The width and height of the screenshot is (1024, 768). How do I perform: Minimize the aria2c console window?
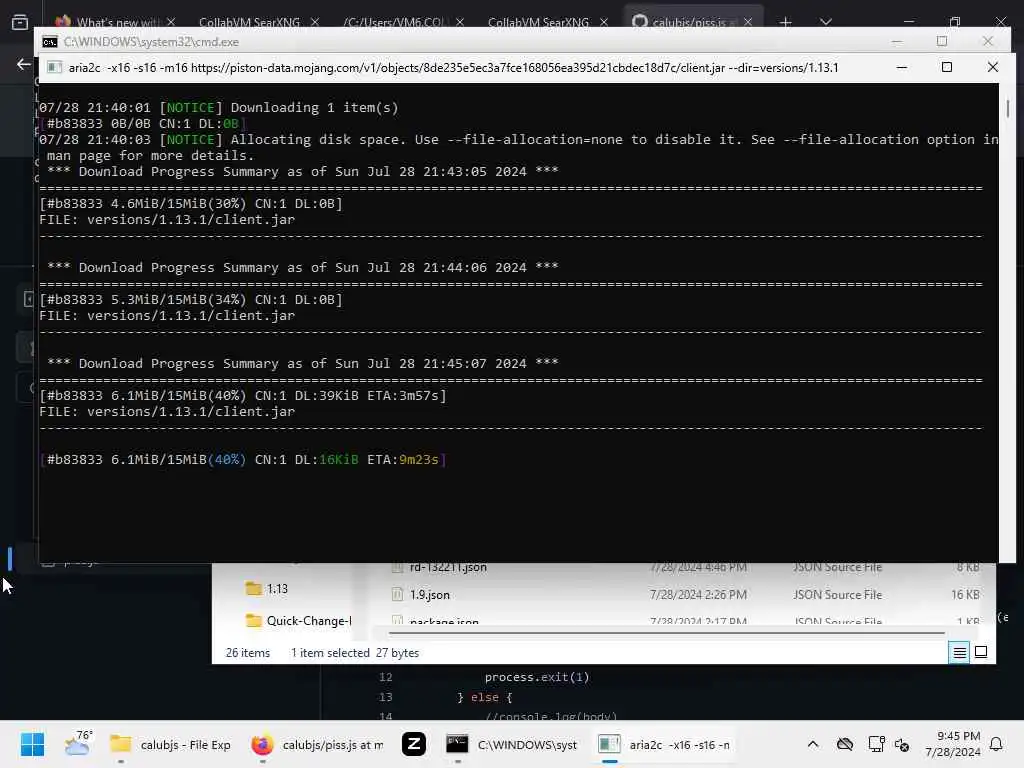pyautogui.click(x=901, y=67)
